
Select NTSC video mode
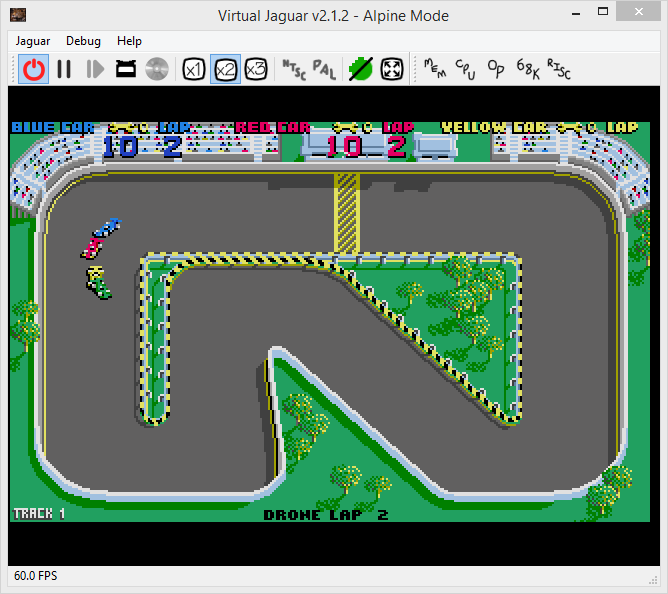294,69
